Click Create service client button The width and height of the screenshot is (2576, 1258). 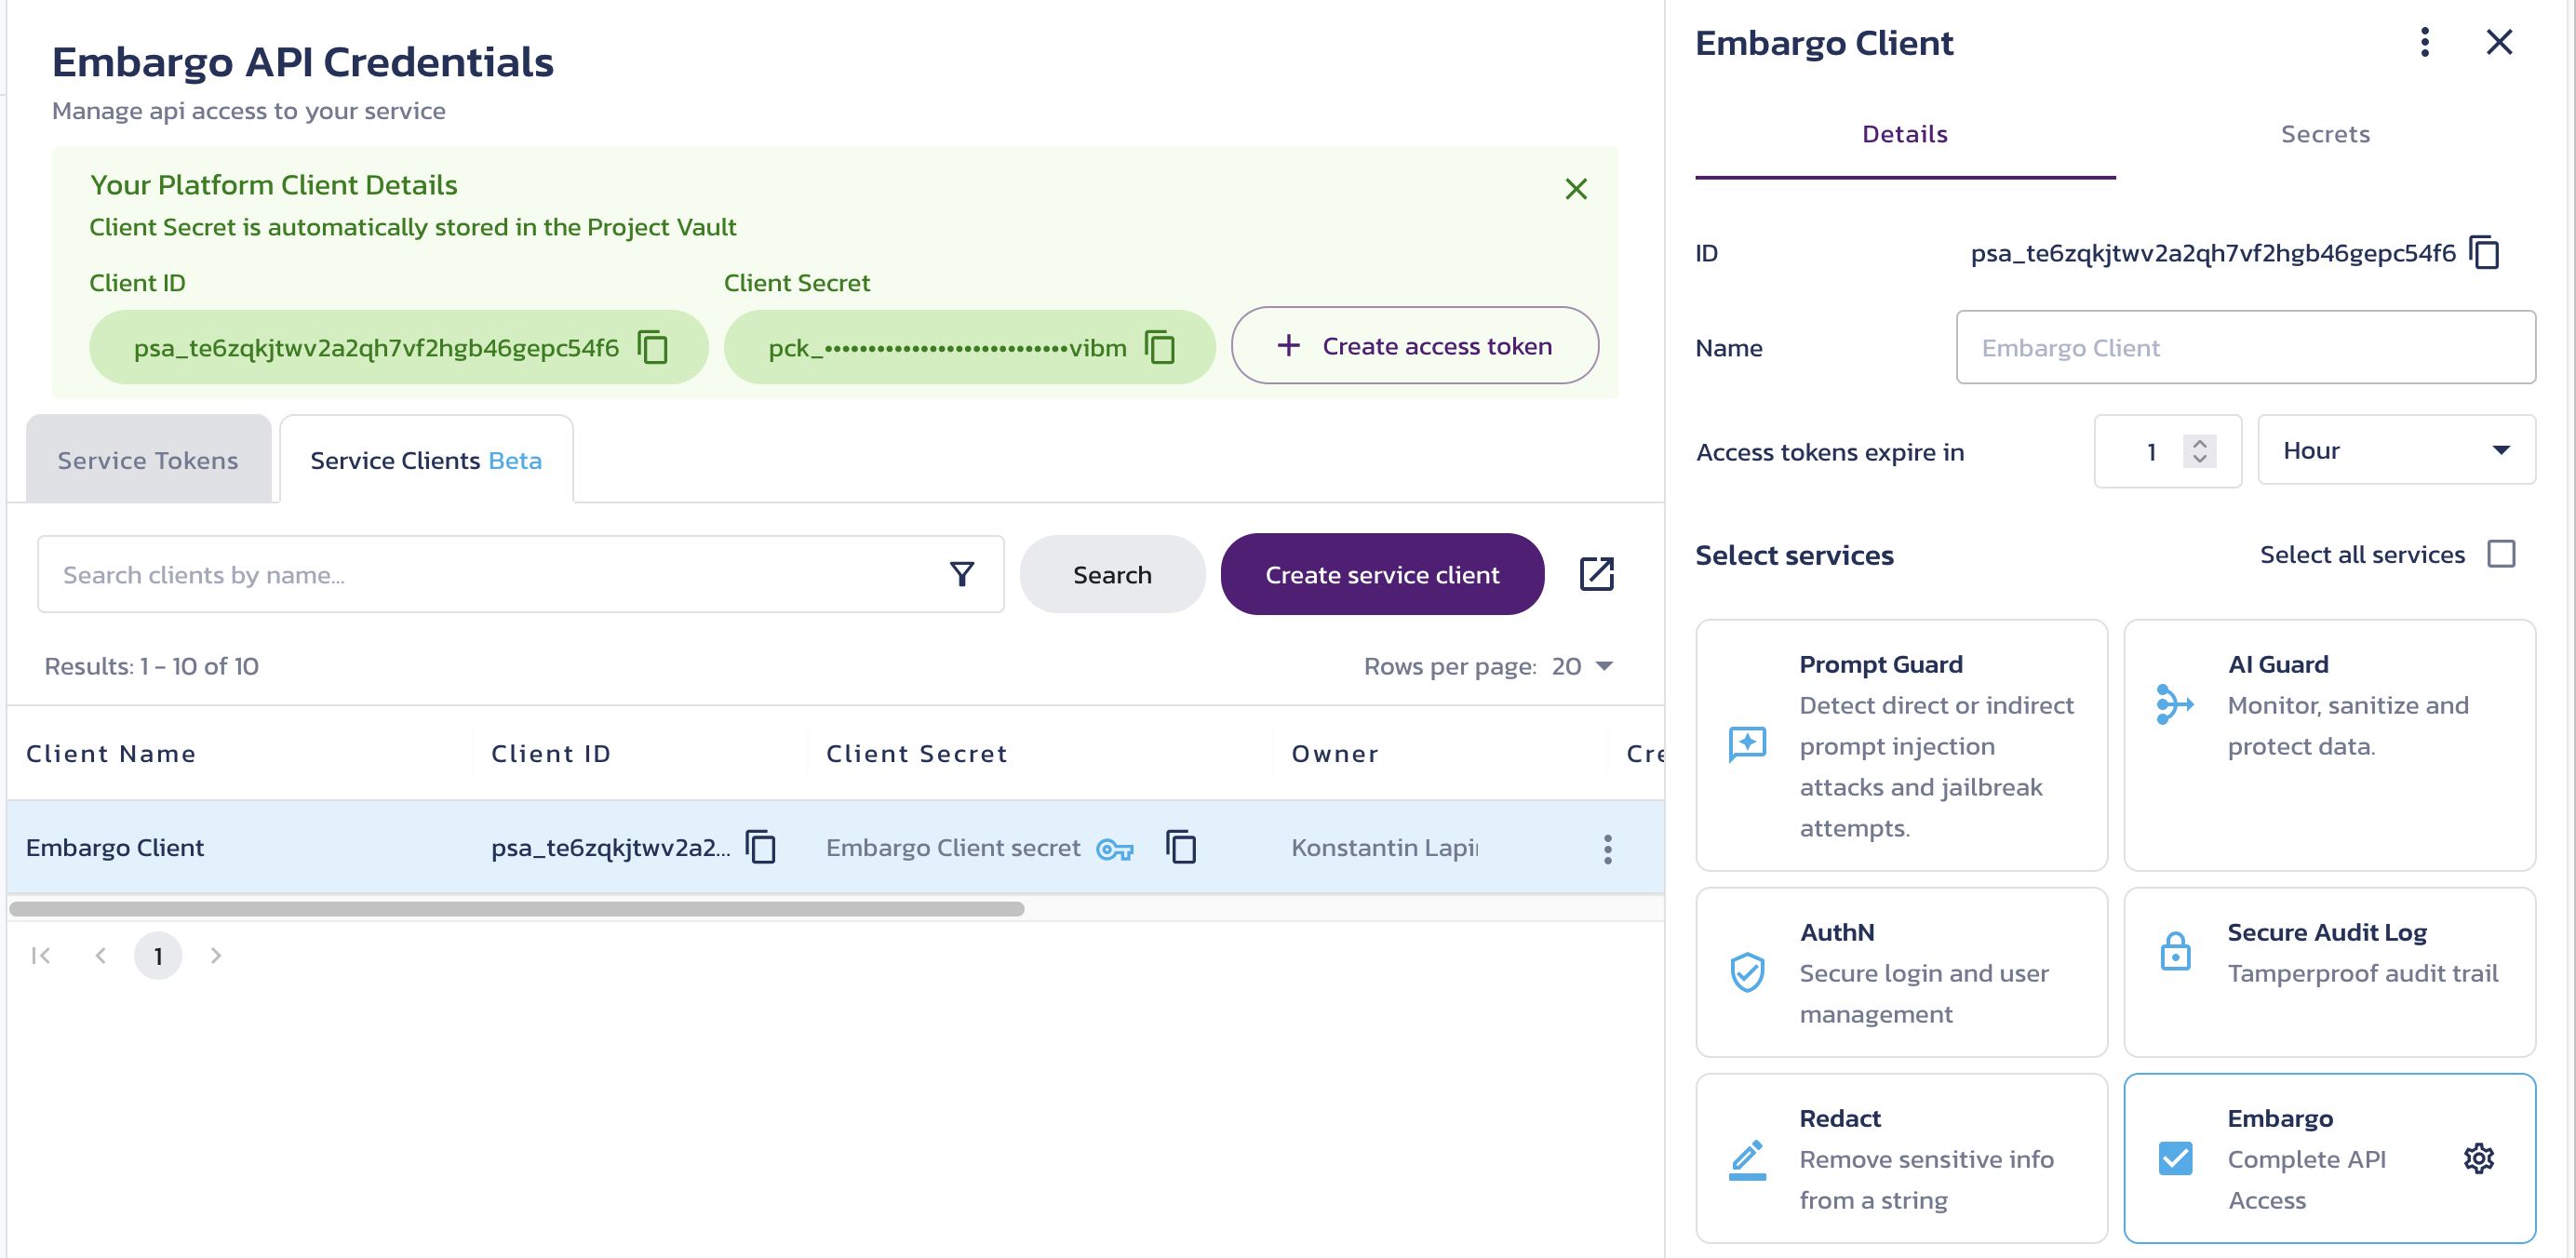[1382, 574]
